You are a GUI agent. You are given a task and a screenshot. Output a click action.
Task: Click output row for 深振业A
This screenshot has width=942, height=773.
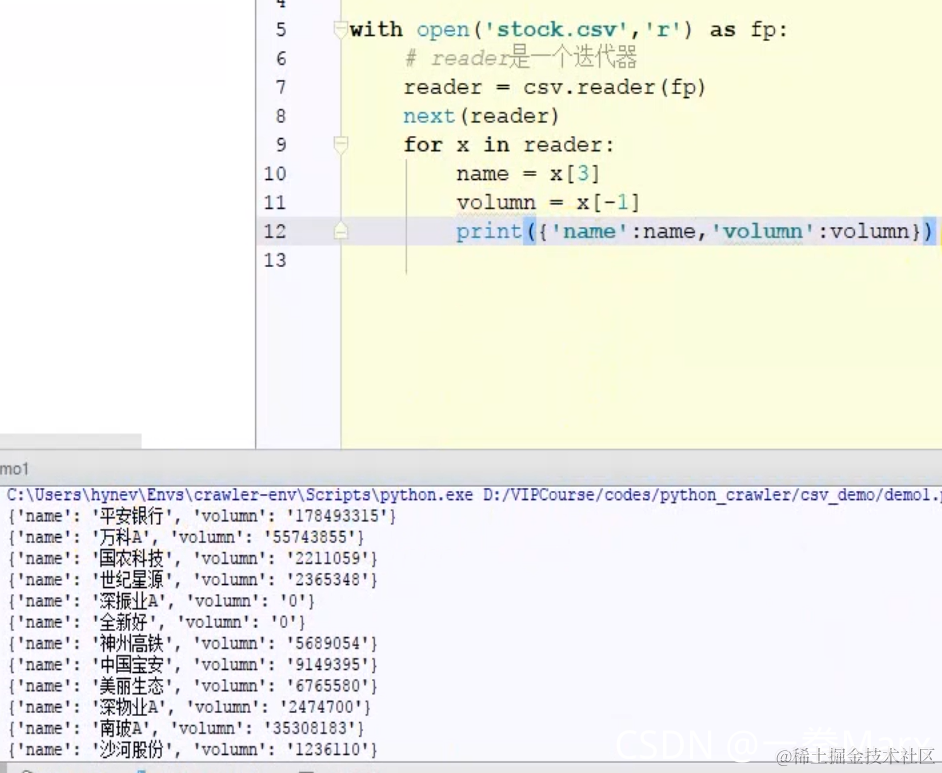(x=161, y=601)
